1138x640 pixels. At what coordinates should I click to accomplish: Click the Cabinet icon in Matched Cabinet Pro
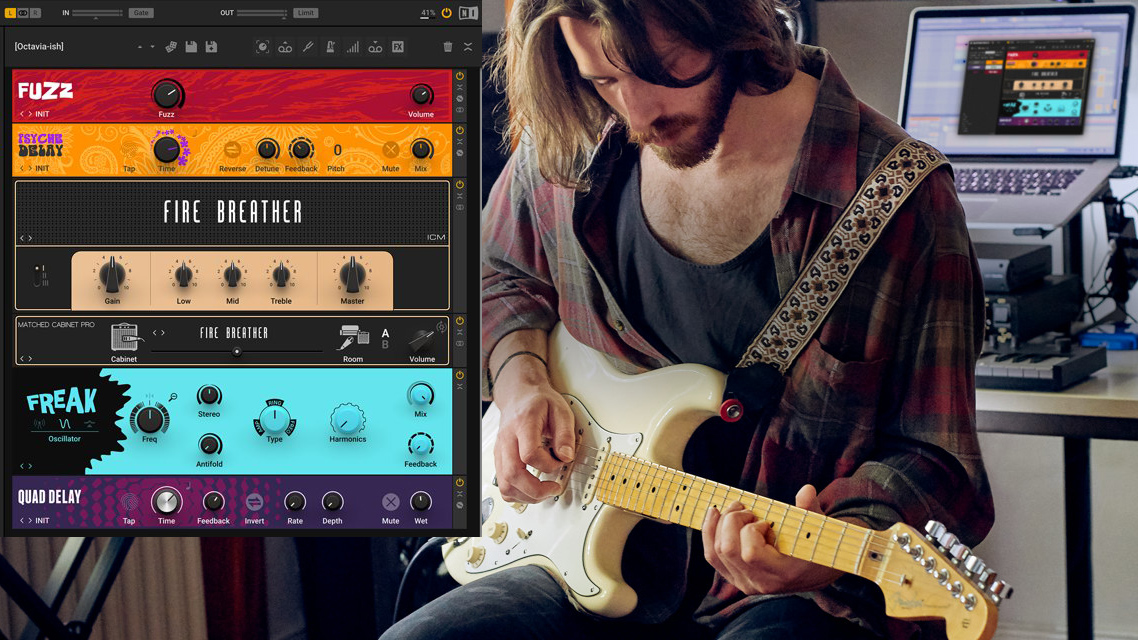pos(124,338)
